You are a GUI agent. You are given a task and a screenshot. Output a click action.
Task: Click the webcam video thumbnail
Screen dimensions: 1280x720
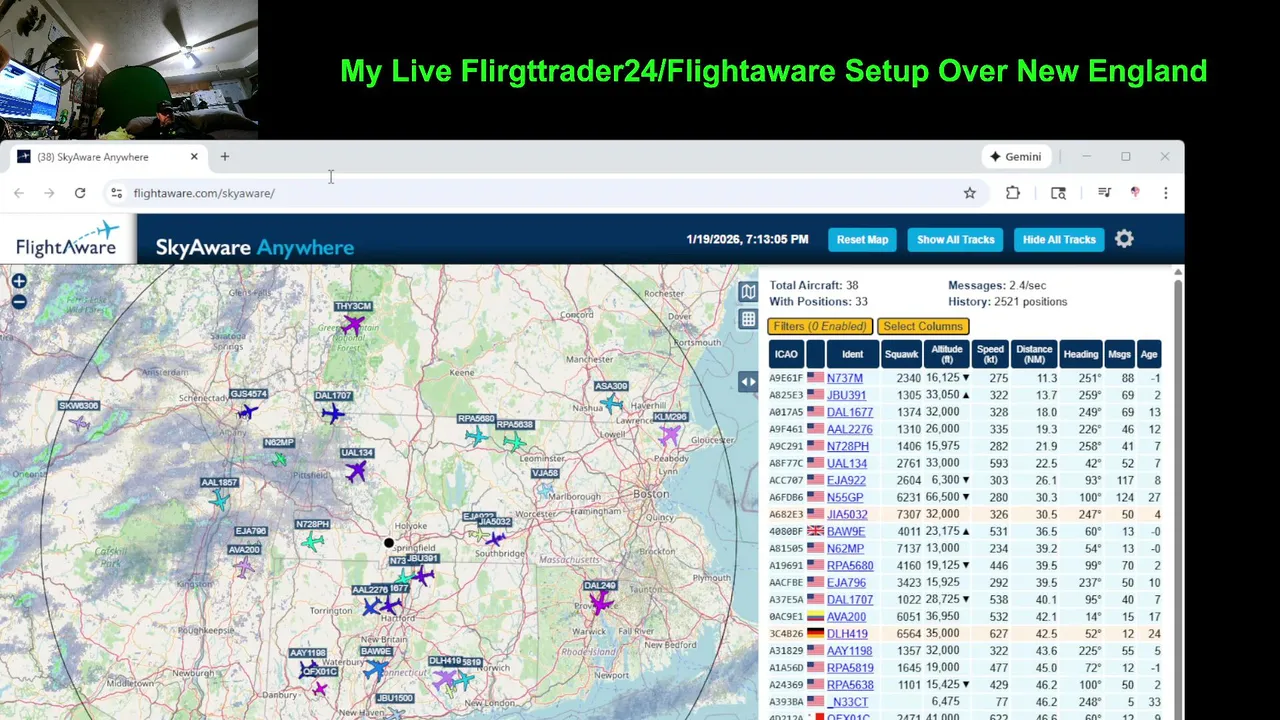click(x=129, y=70)
